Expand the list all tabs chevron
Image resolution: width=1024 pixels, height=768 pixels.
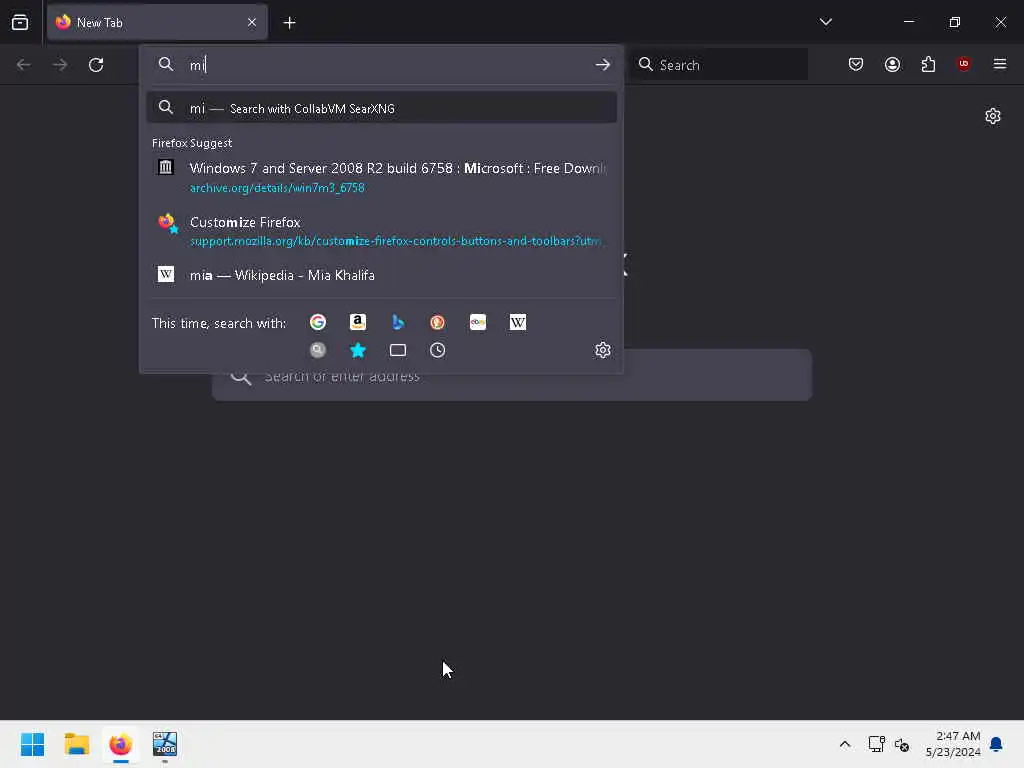point(825,22)
